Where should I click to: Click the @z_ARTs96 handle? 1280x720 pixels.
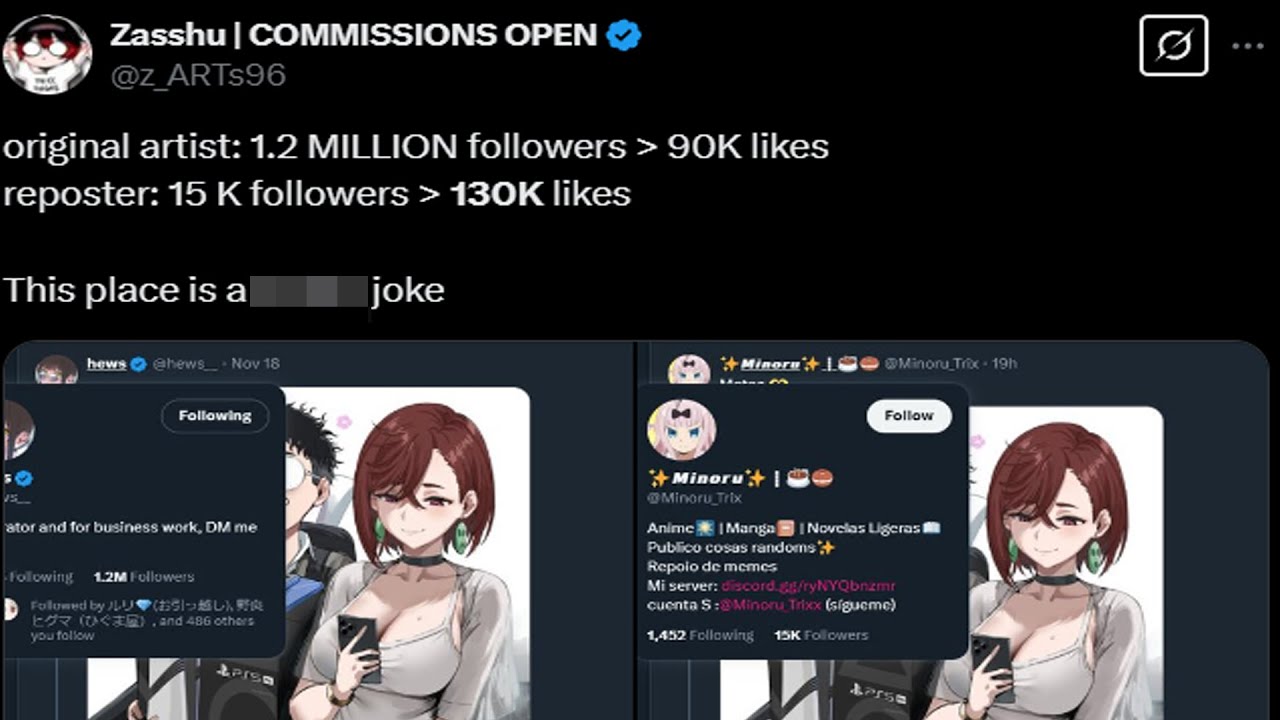pos(198,75)
